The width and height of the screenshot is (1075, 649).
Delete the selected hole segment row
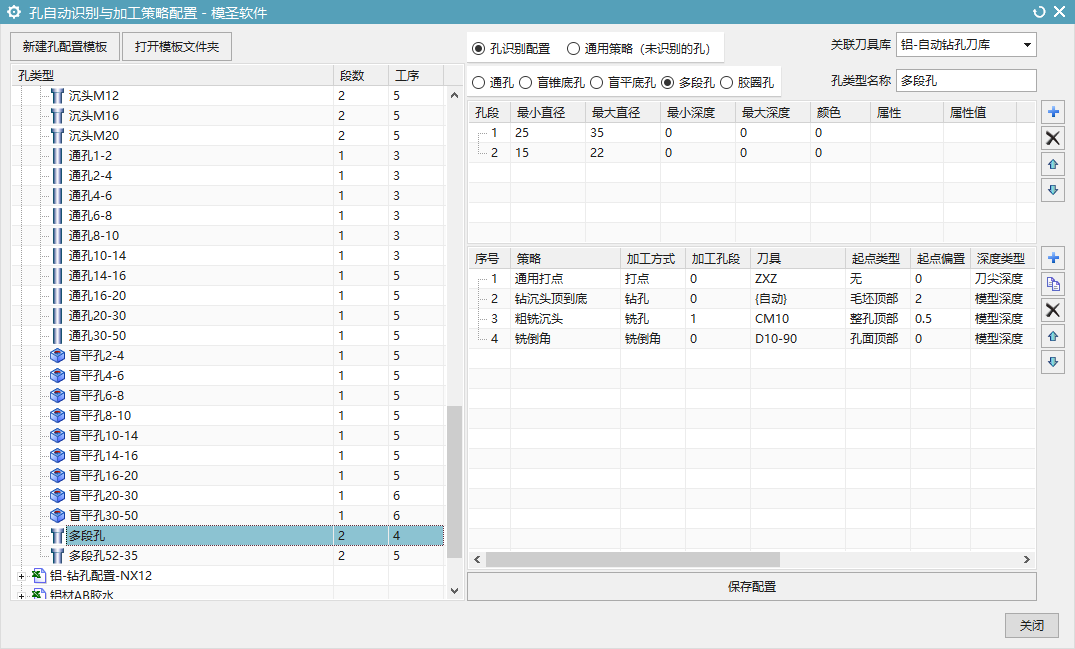1053,138
